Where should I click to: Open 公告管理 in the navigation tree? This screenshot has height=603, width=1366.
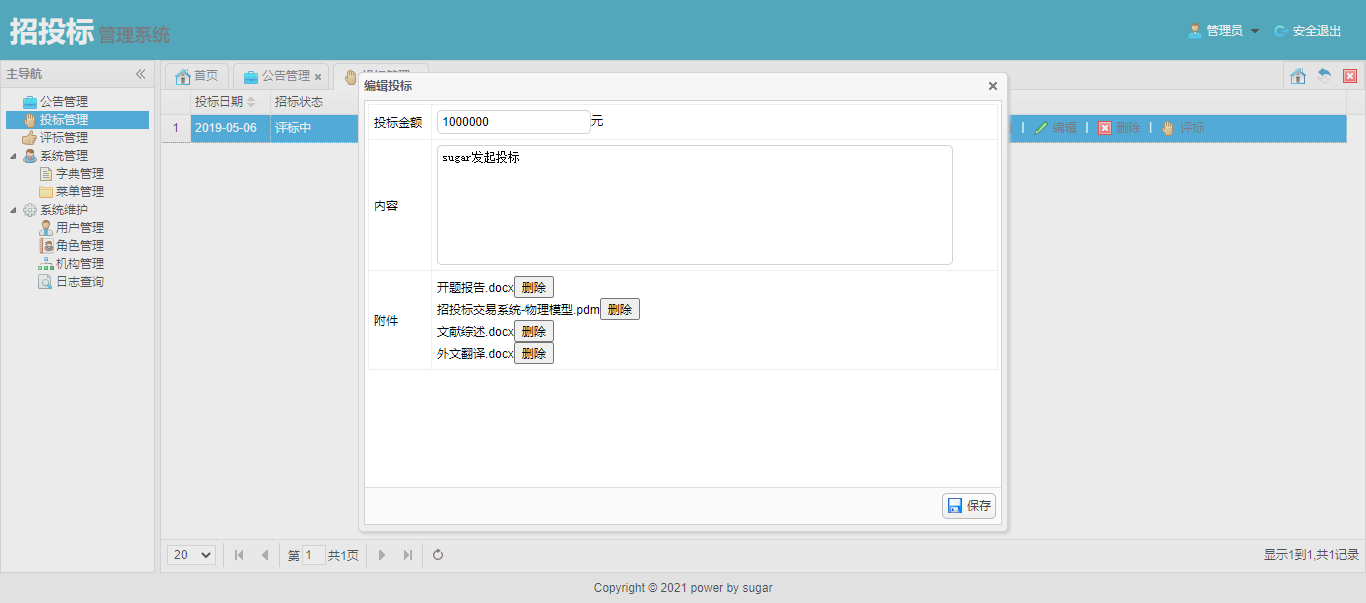[x=63, y=102]
